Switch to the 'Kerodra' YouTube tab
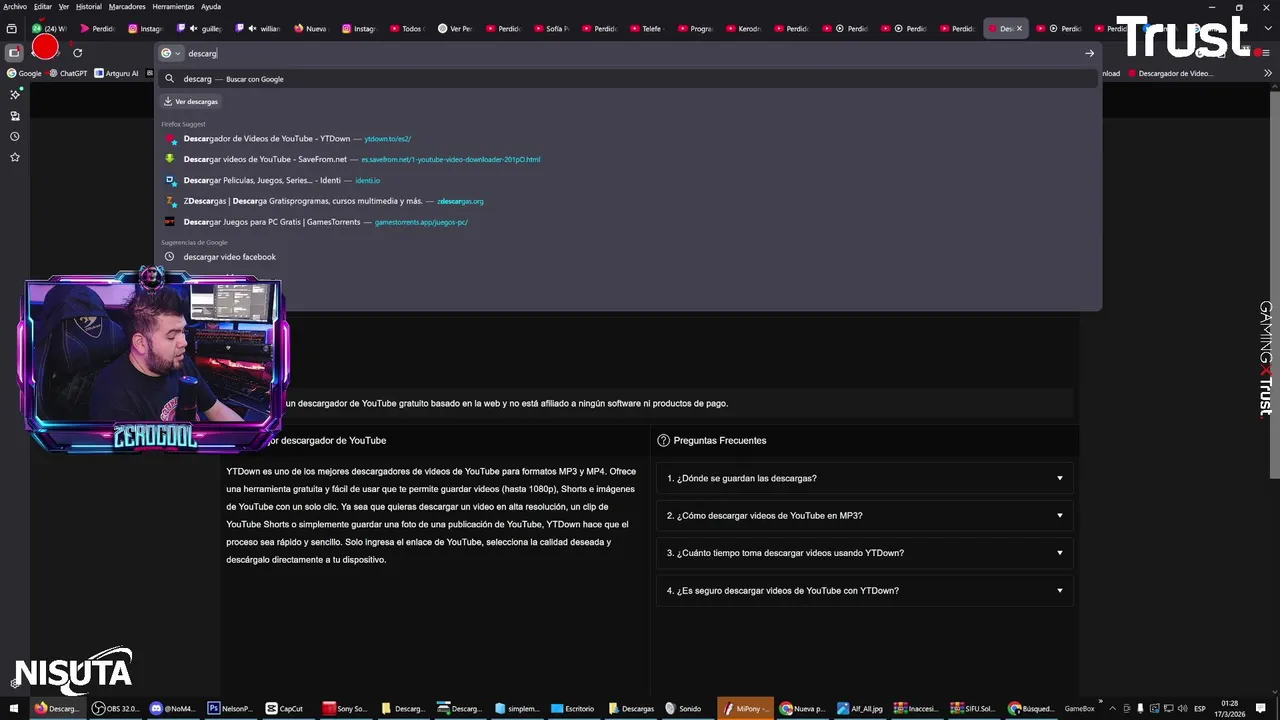 (x=743, y=29)
